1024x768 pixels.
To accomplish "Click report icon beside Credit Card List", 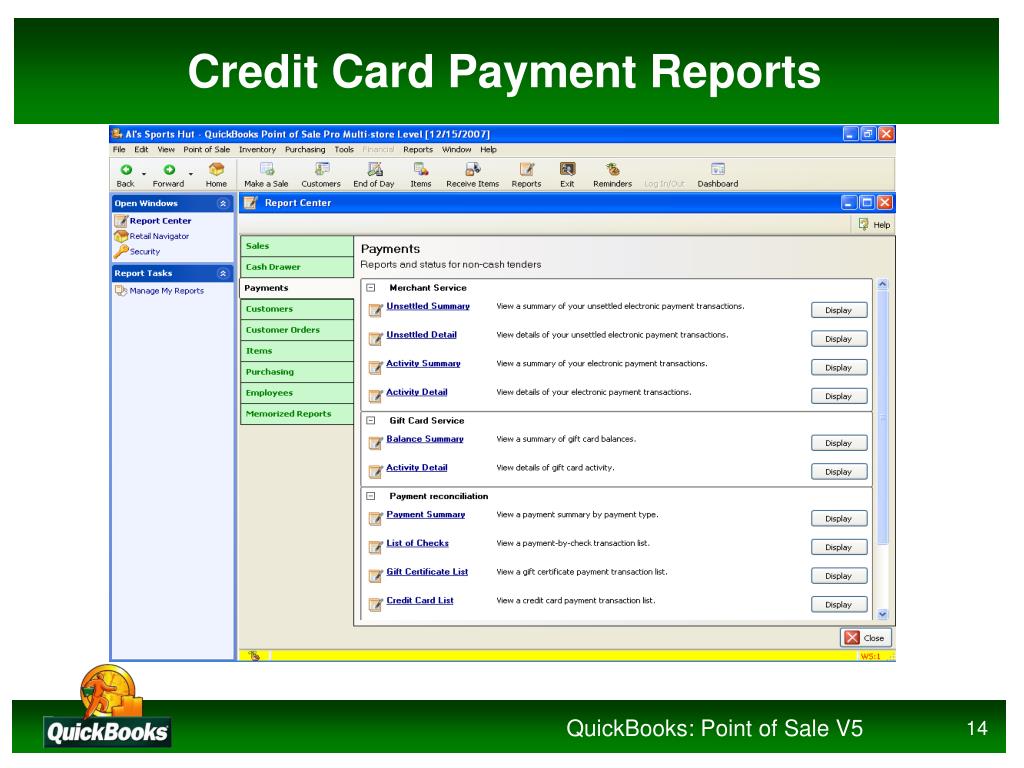I will pos(376,604).
